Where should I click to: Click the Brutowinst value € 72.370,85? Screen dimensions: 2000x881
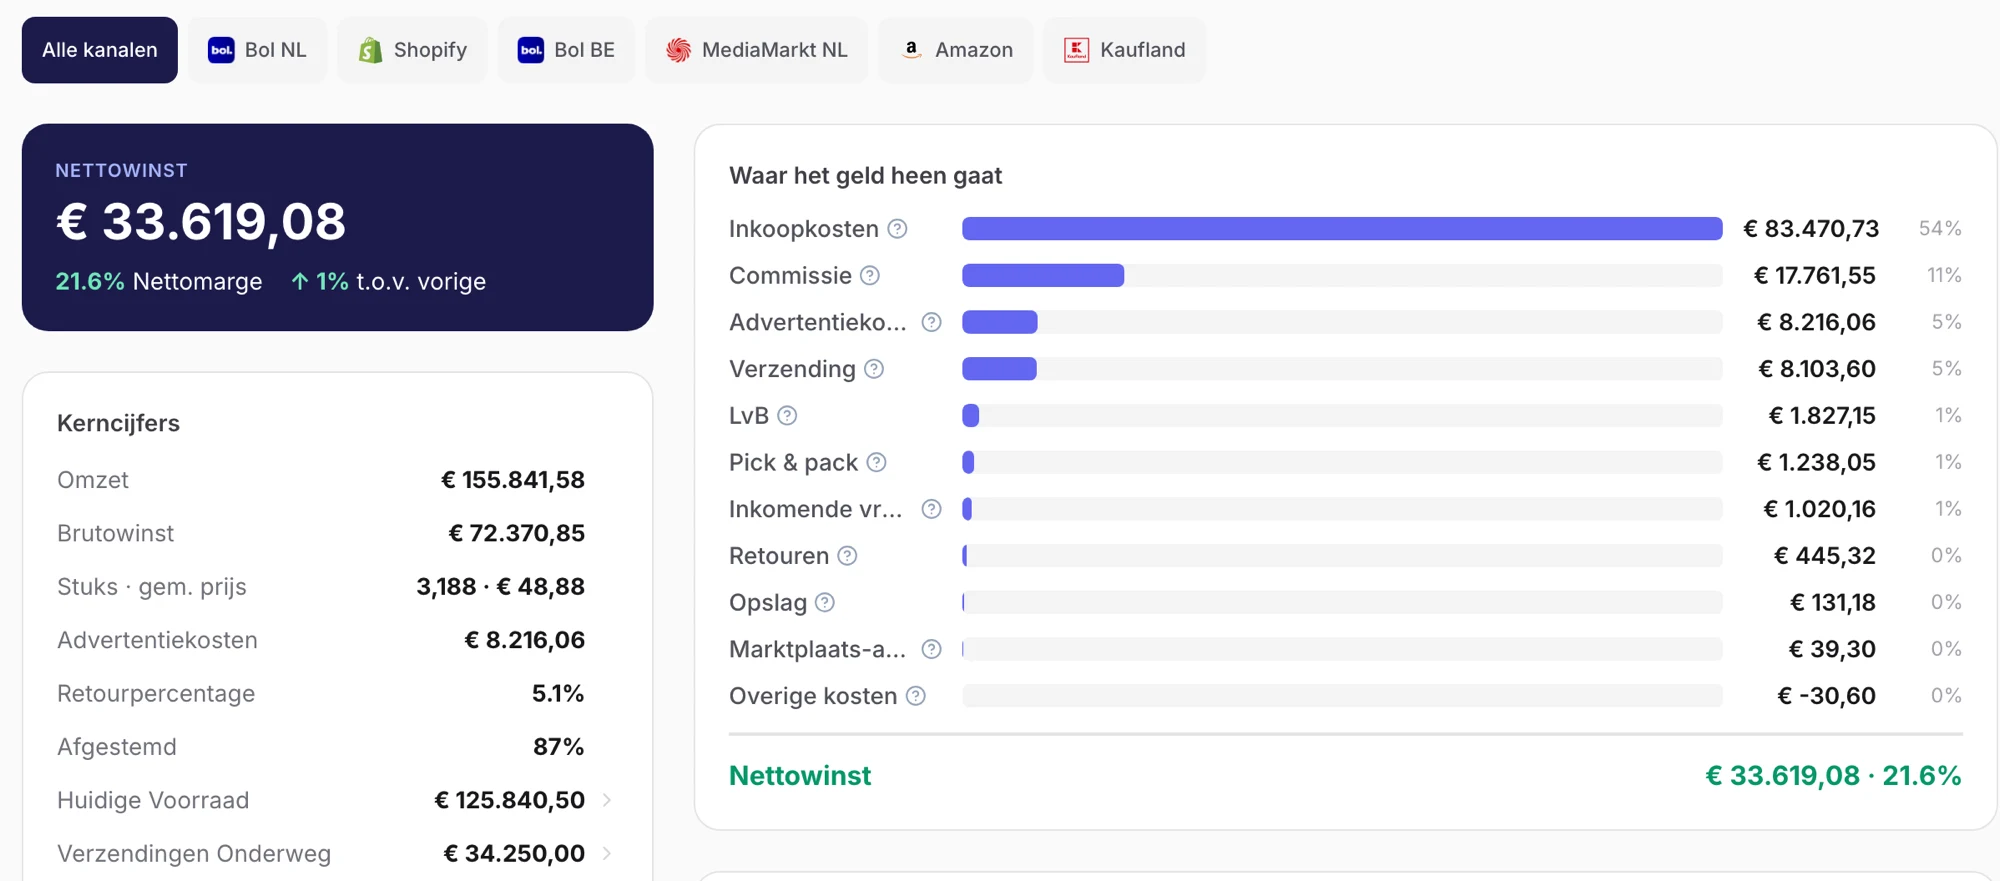[x=517, y=533]
